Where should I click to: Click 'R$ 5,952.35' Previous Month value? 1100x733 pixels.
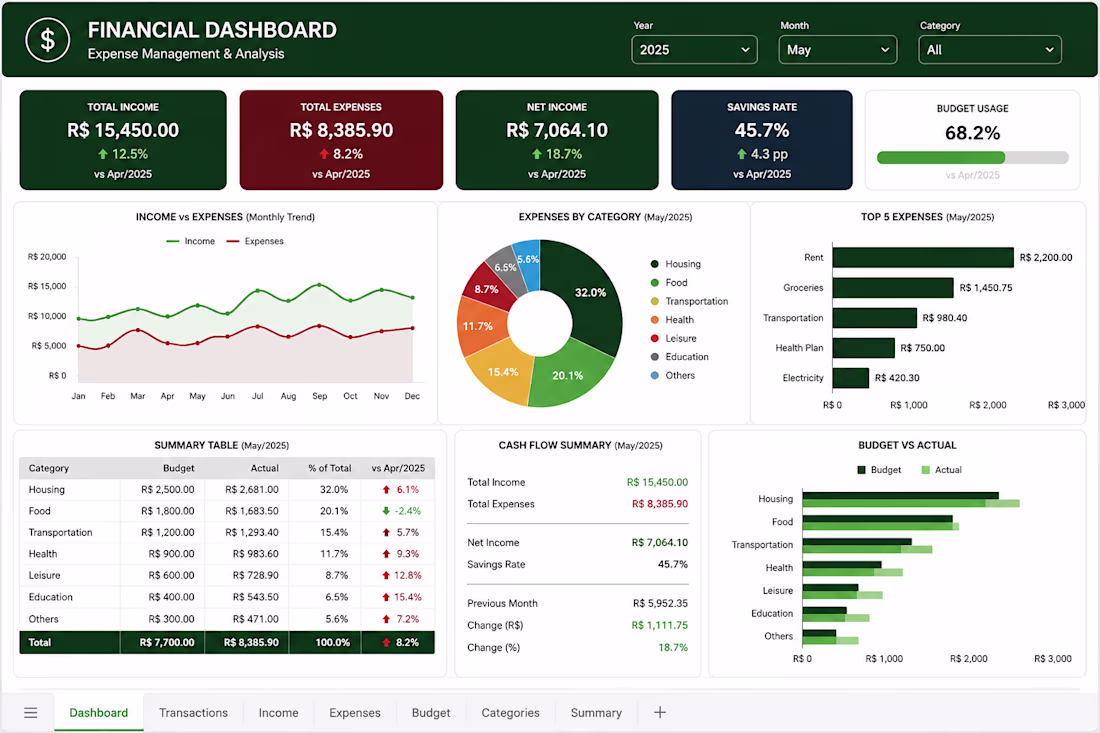pyautogui.click(x=660, y=603)
